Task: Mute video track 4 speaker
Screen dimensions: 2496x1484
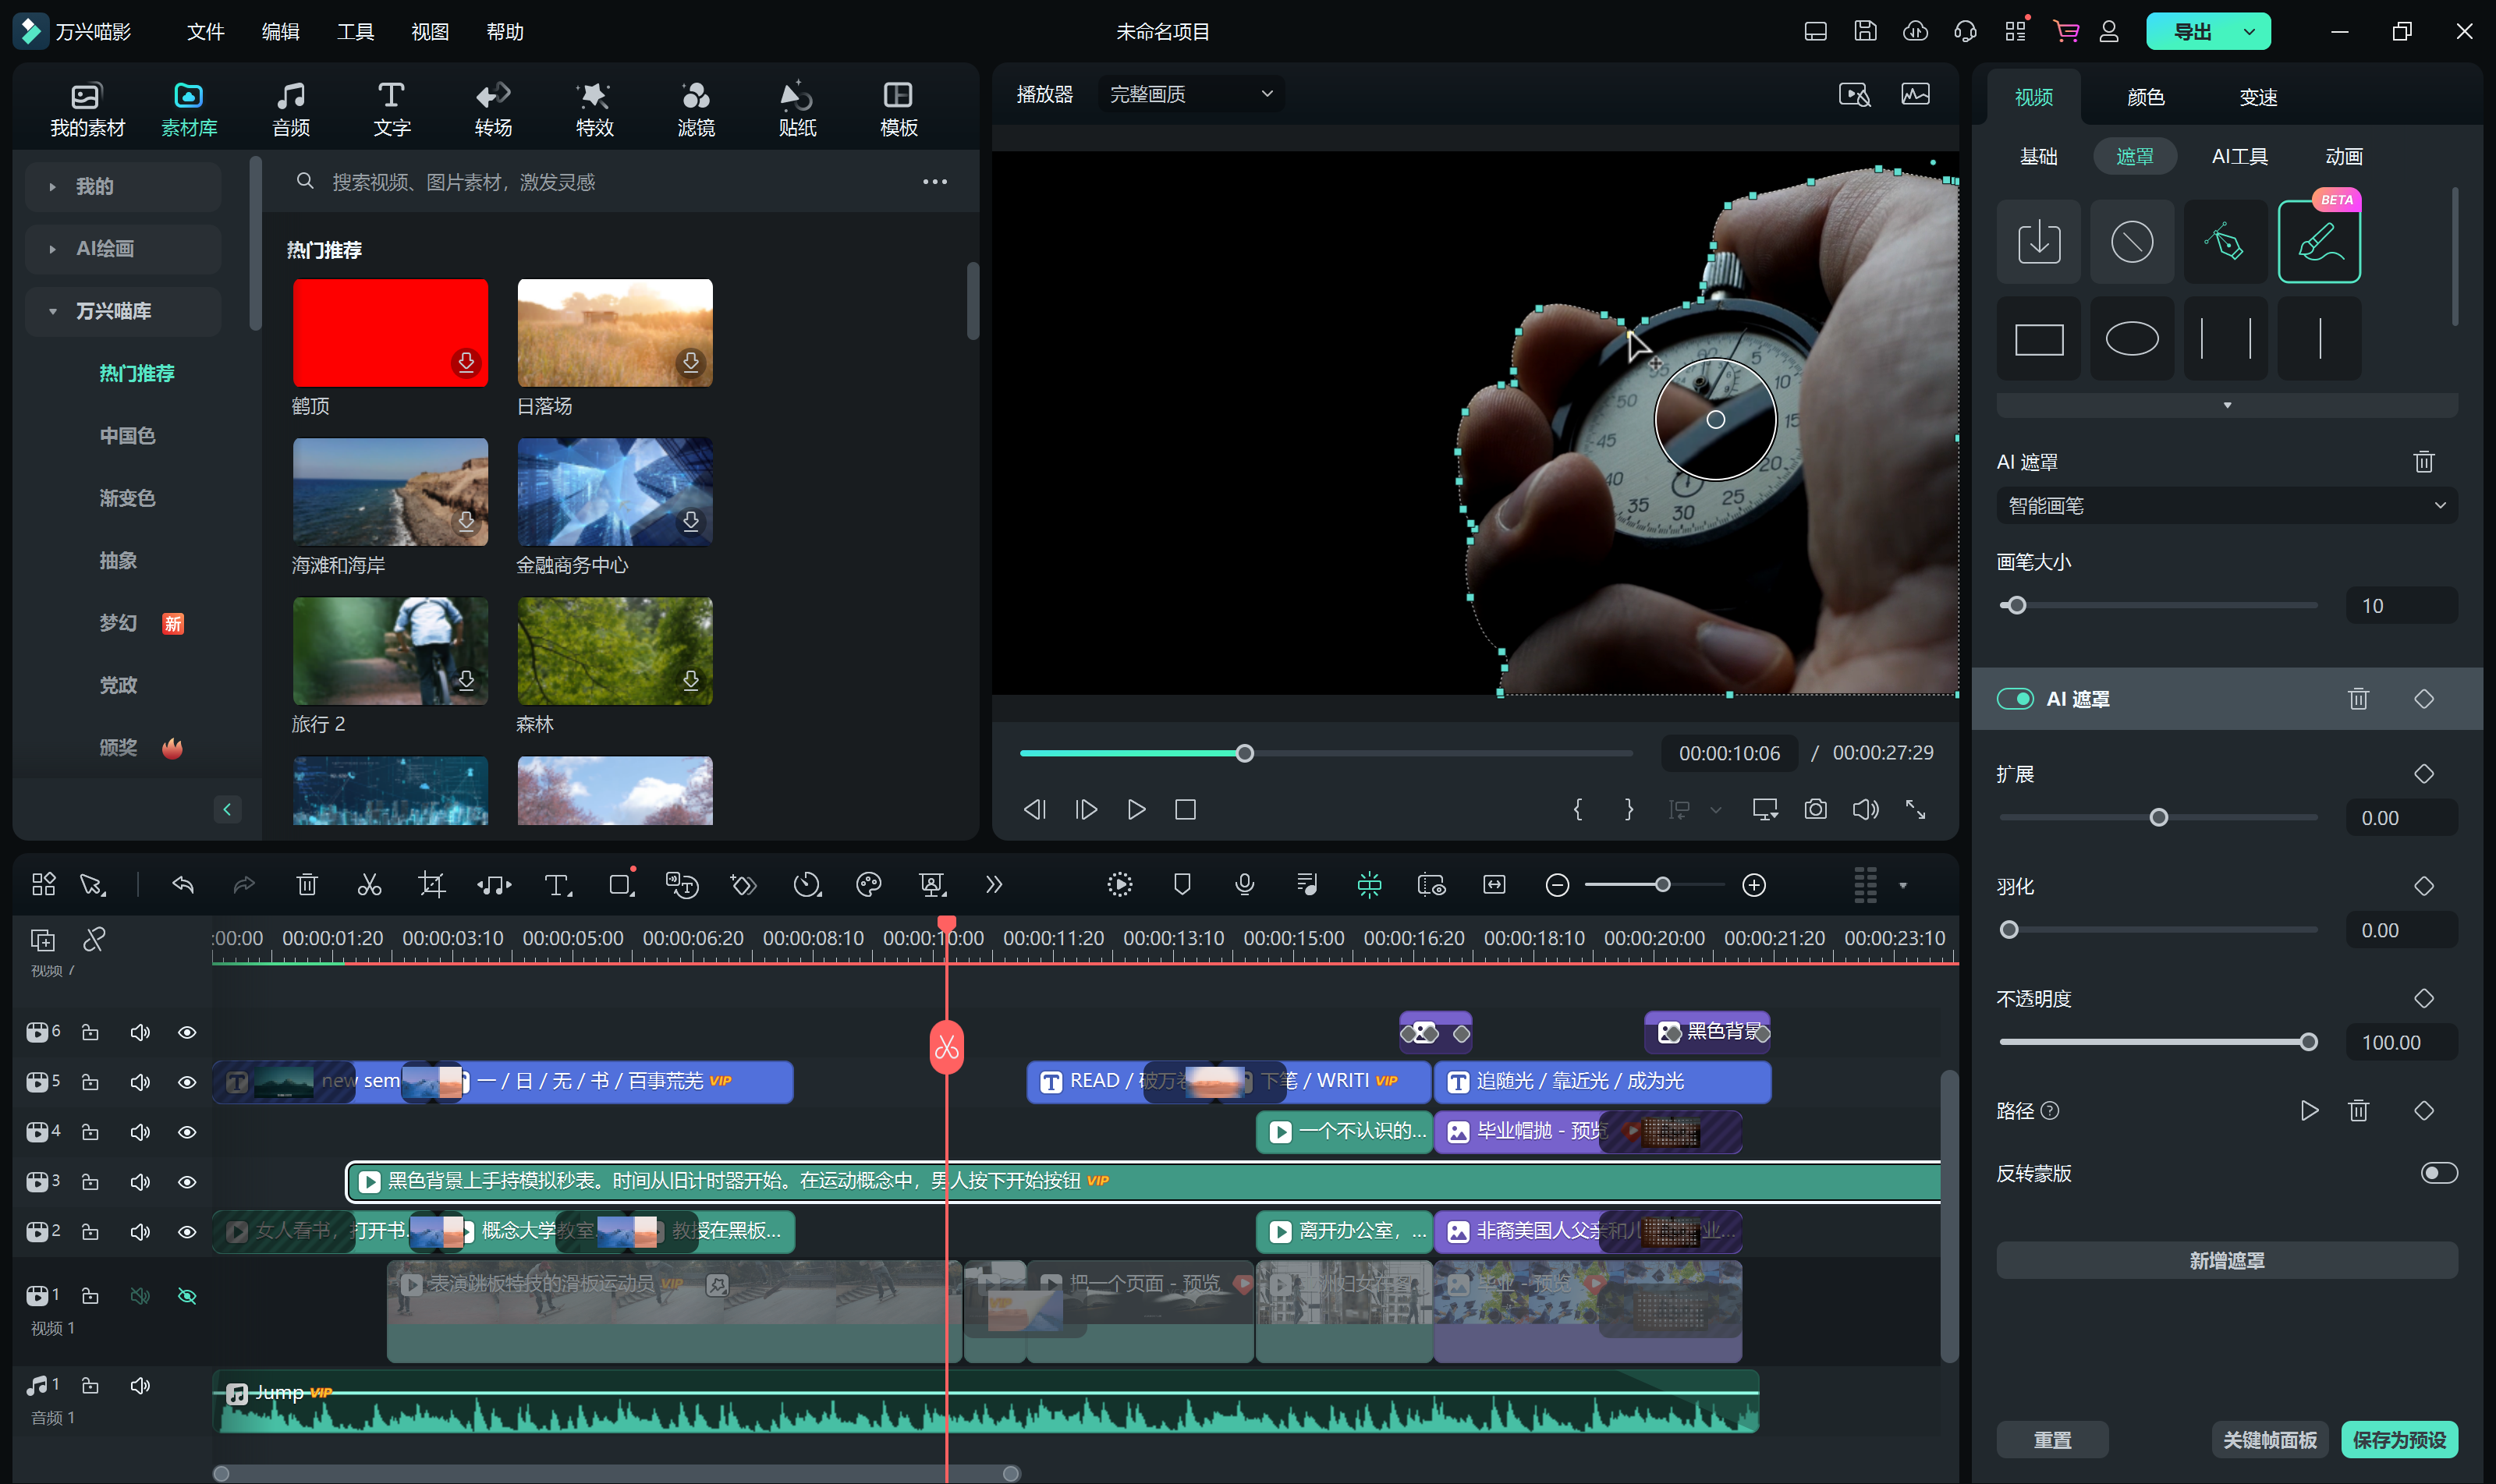Action: tap(140, 1132)
